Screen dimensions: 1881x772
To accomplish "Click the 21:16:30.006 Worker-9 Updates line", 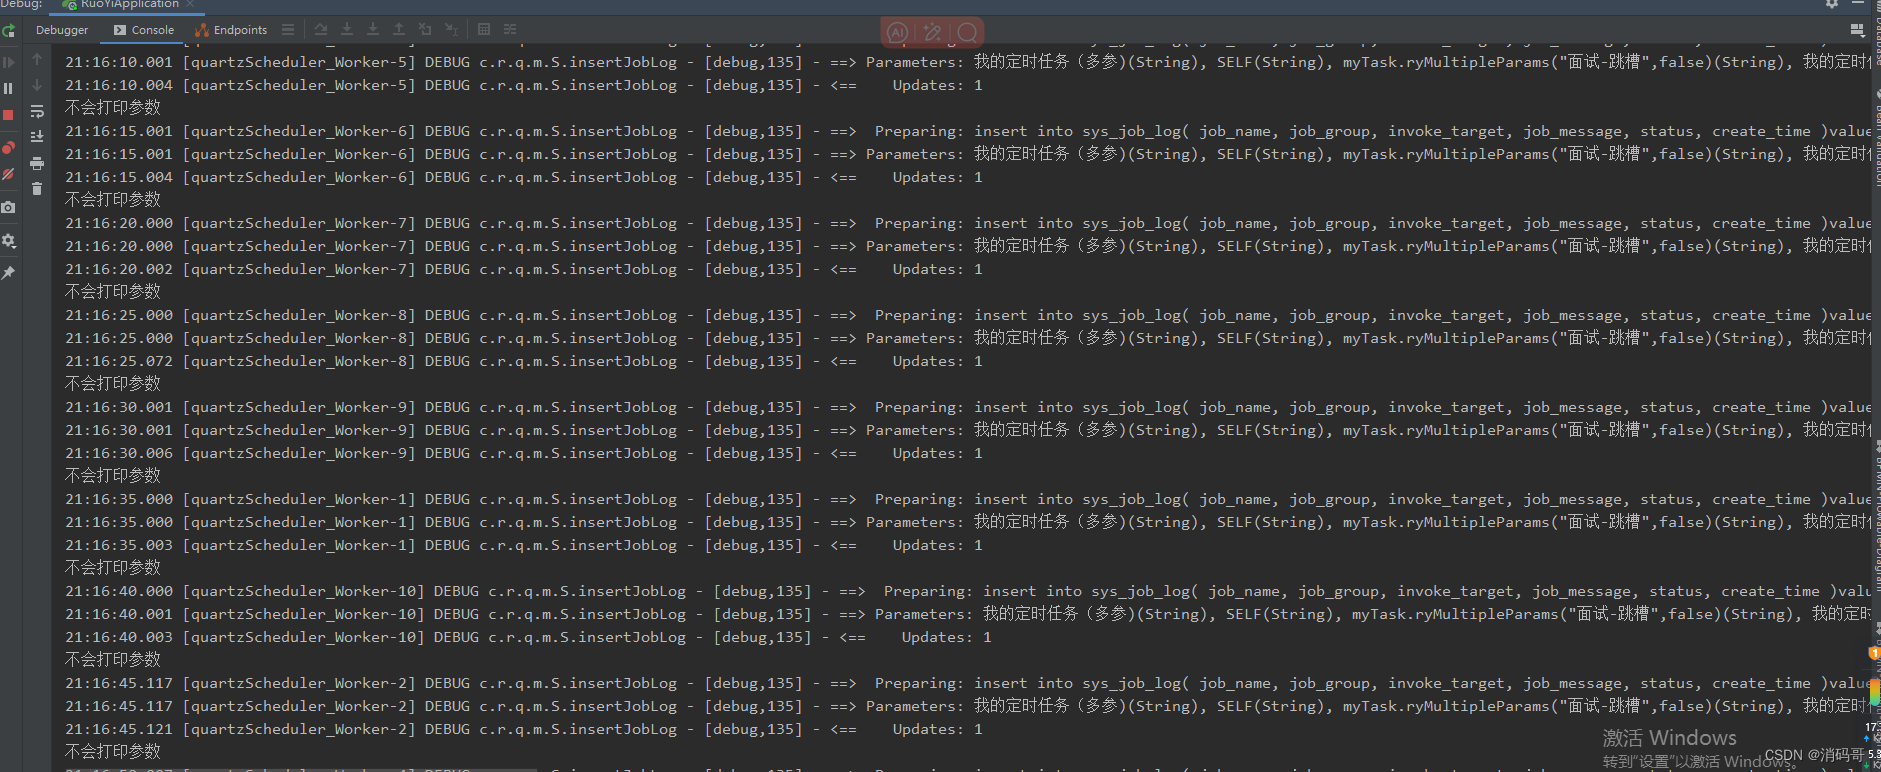I will pyautogui.click(x=524, y=453).
